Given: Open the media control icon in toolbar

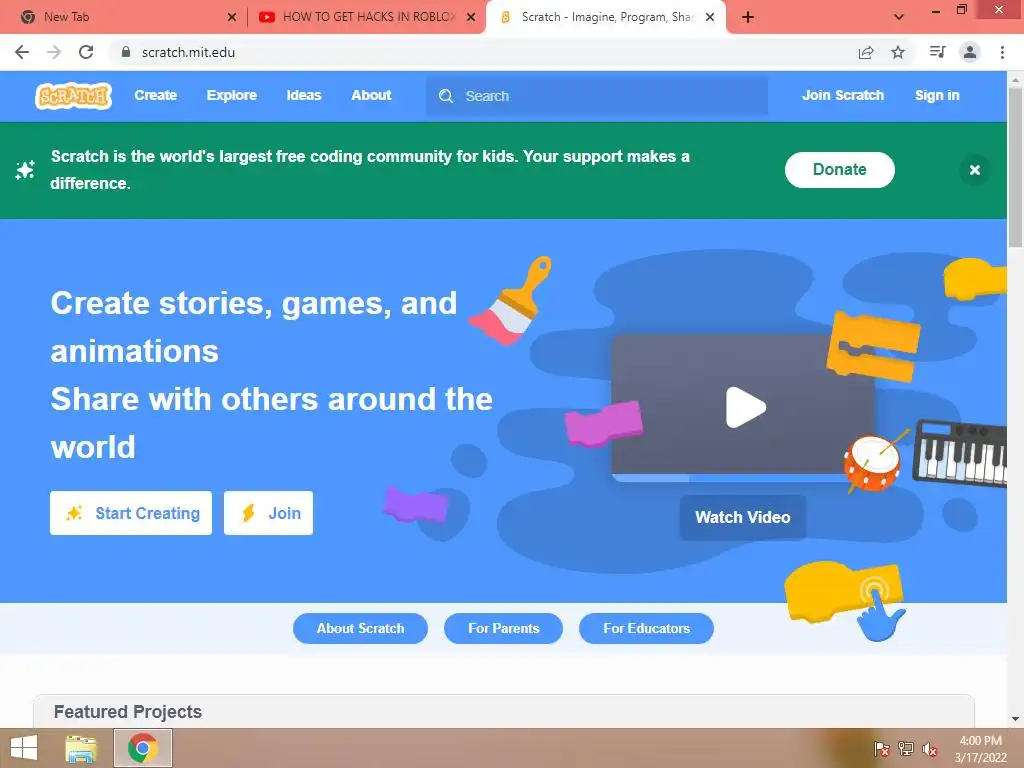Looking at the screenshot, I should tap(937, 52).
